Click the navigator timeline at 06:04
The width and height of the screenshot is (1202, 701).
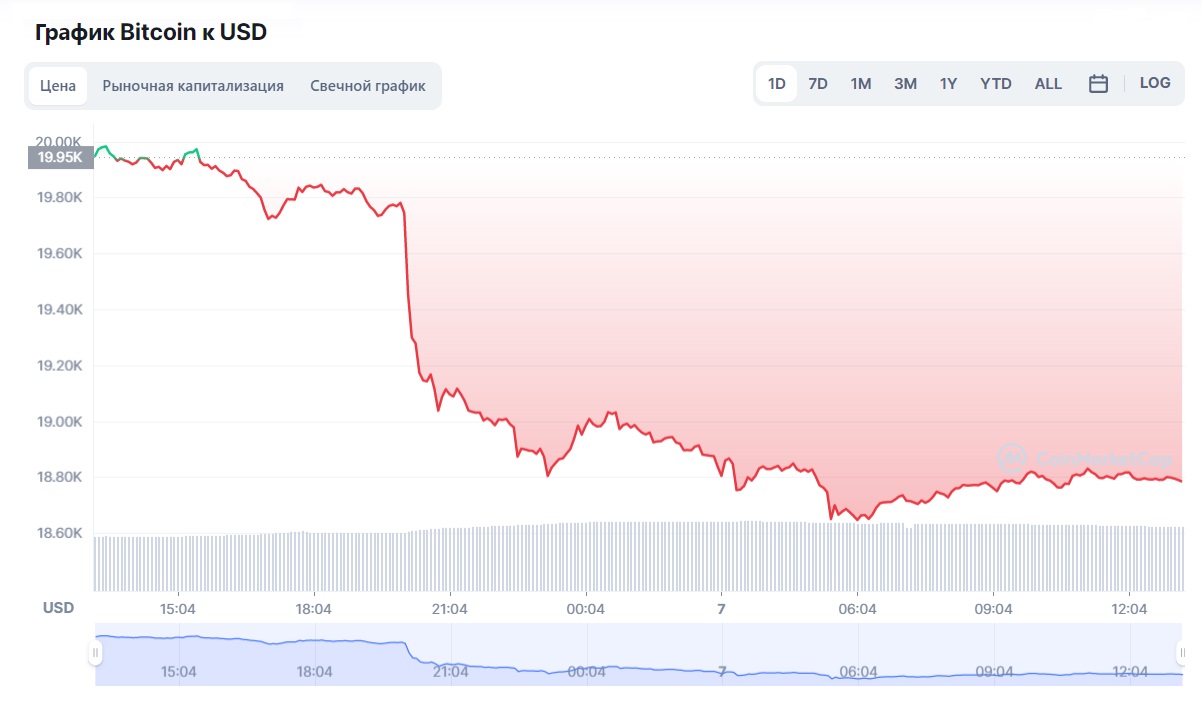(x=858, y=671)
